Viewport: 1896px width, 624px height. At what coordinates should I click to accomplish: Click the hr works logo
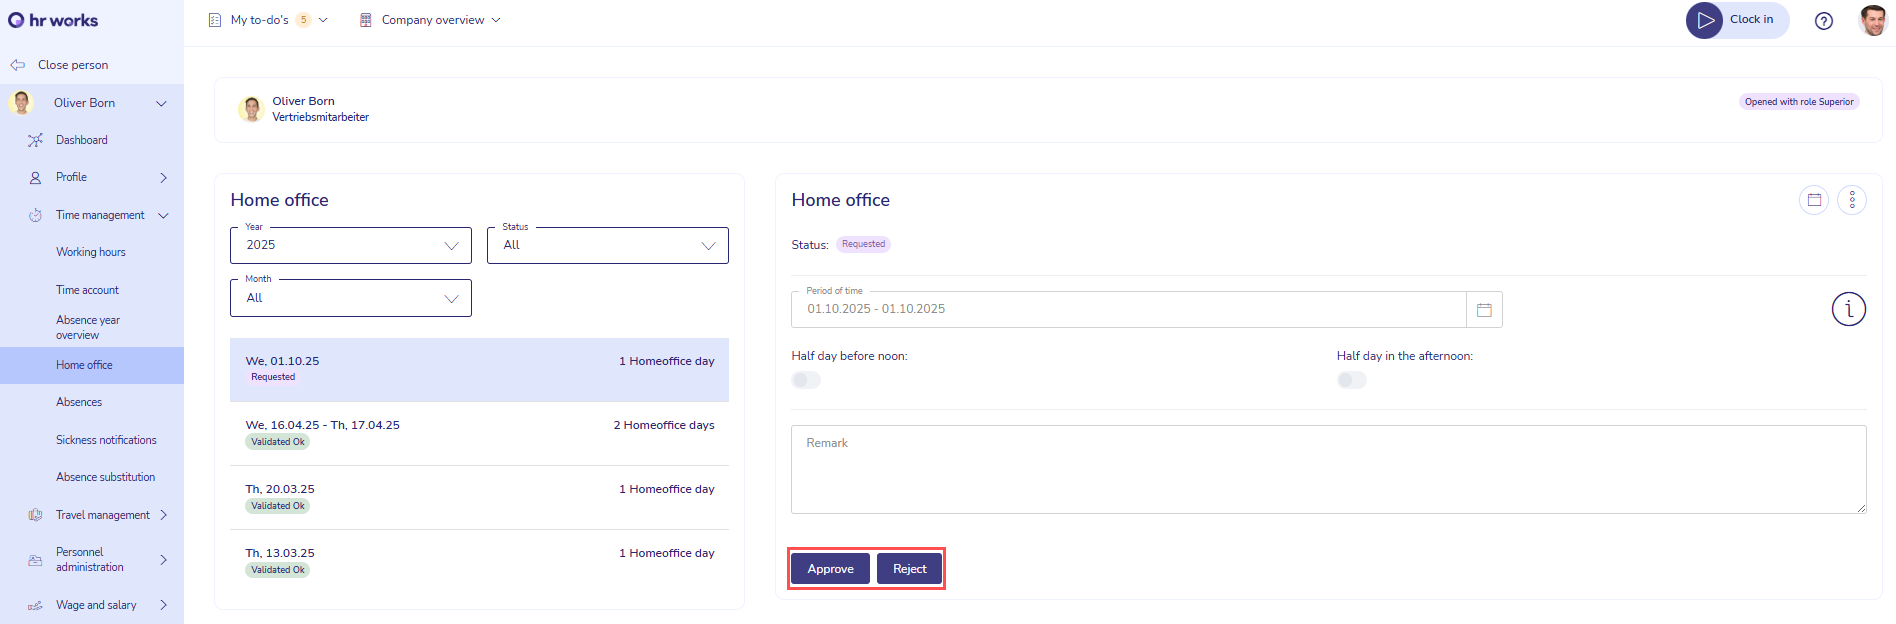(x=54, y=20)
